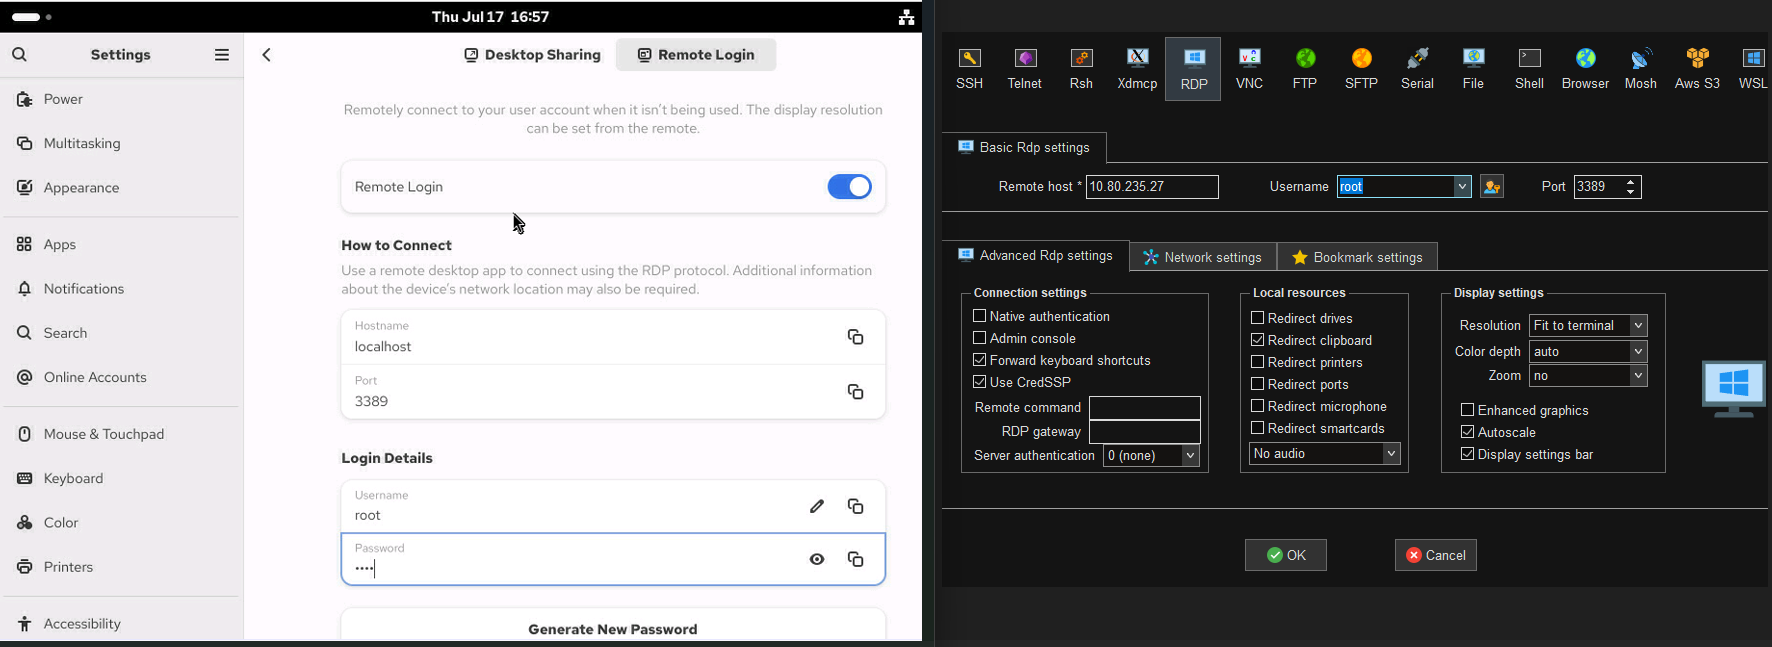
Task: Uncheck Display settings bar
Action: (1468, 454)
